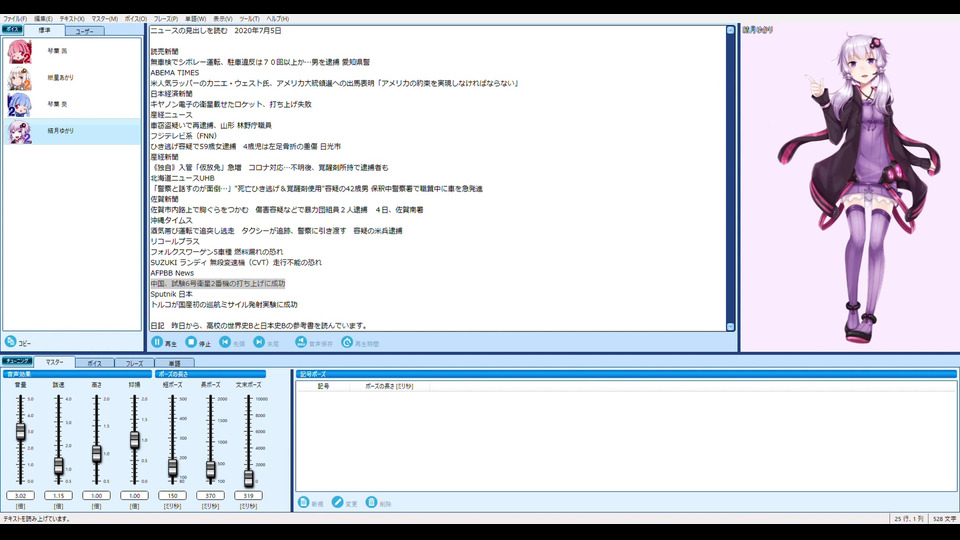Viewport: 960px width, 540px height.
Task: Click the 高さ pitch slider handle
Action: pyautogui.click(x=96, y=454)
